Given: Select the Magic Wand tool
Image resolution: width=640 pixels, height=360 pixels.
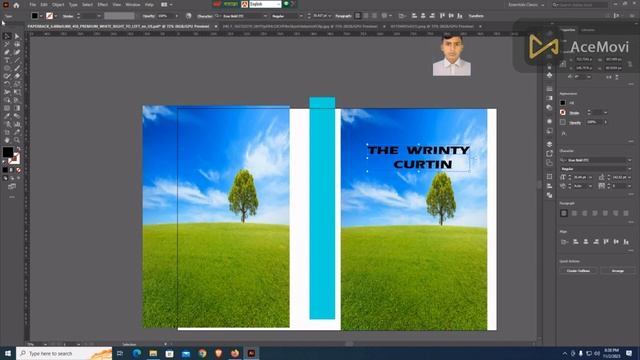Looking at the screenshot, I should point(7,44).
